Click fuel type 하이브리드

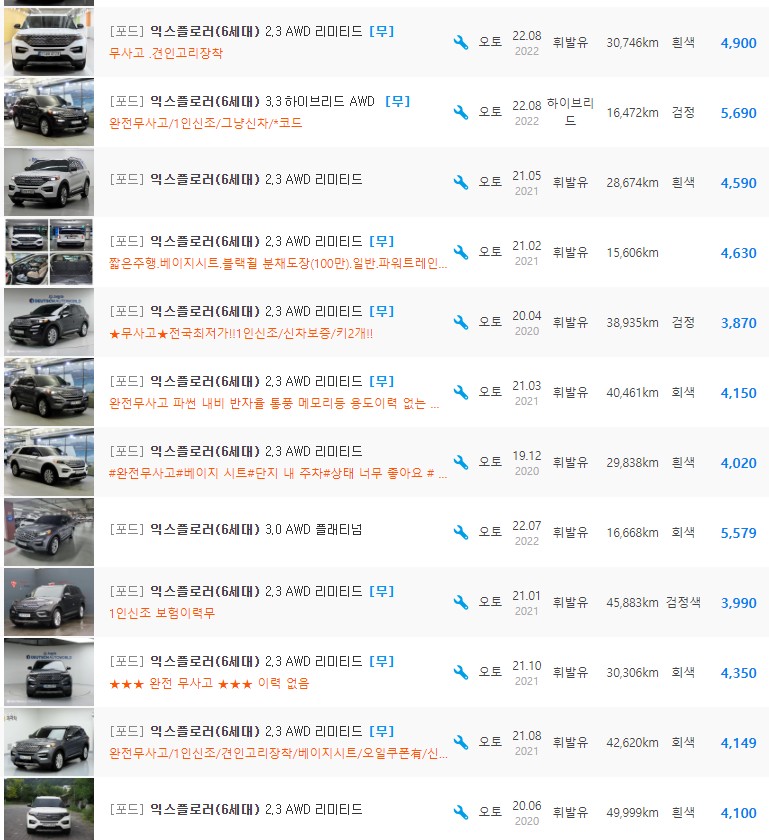tap(570, 112)
